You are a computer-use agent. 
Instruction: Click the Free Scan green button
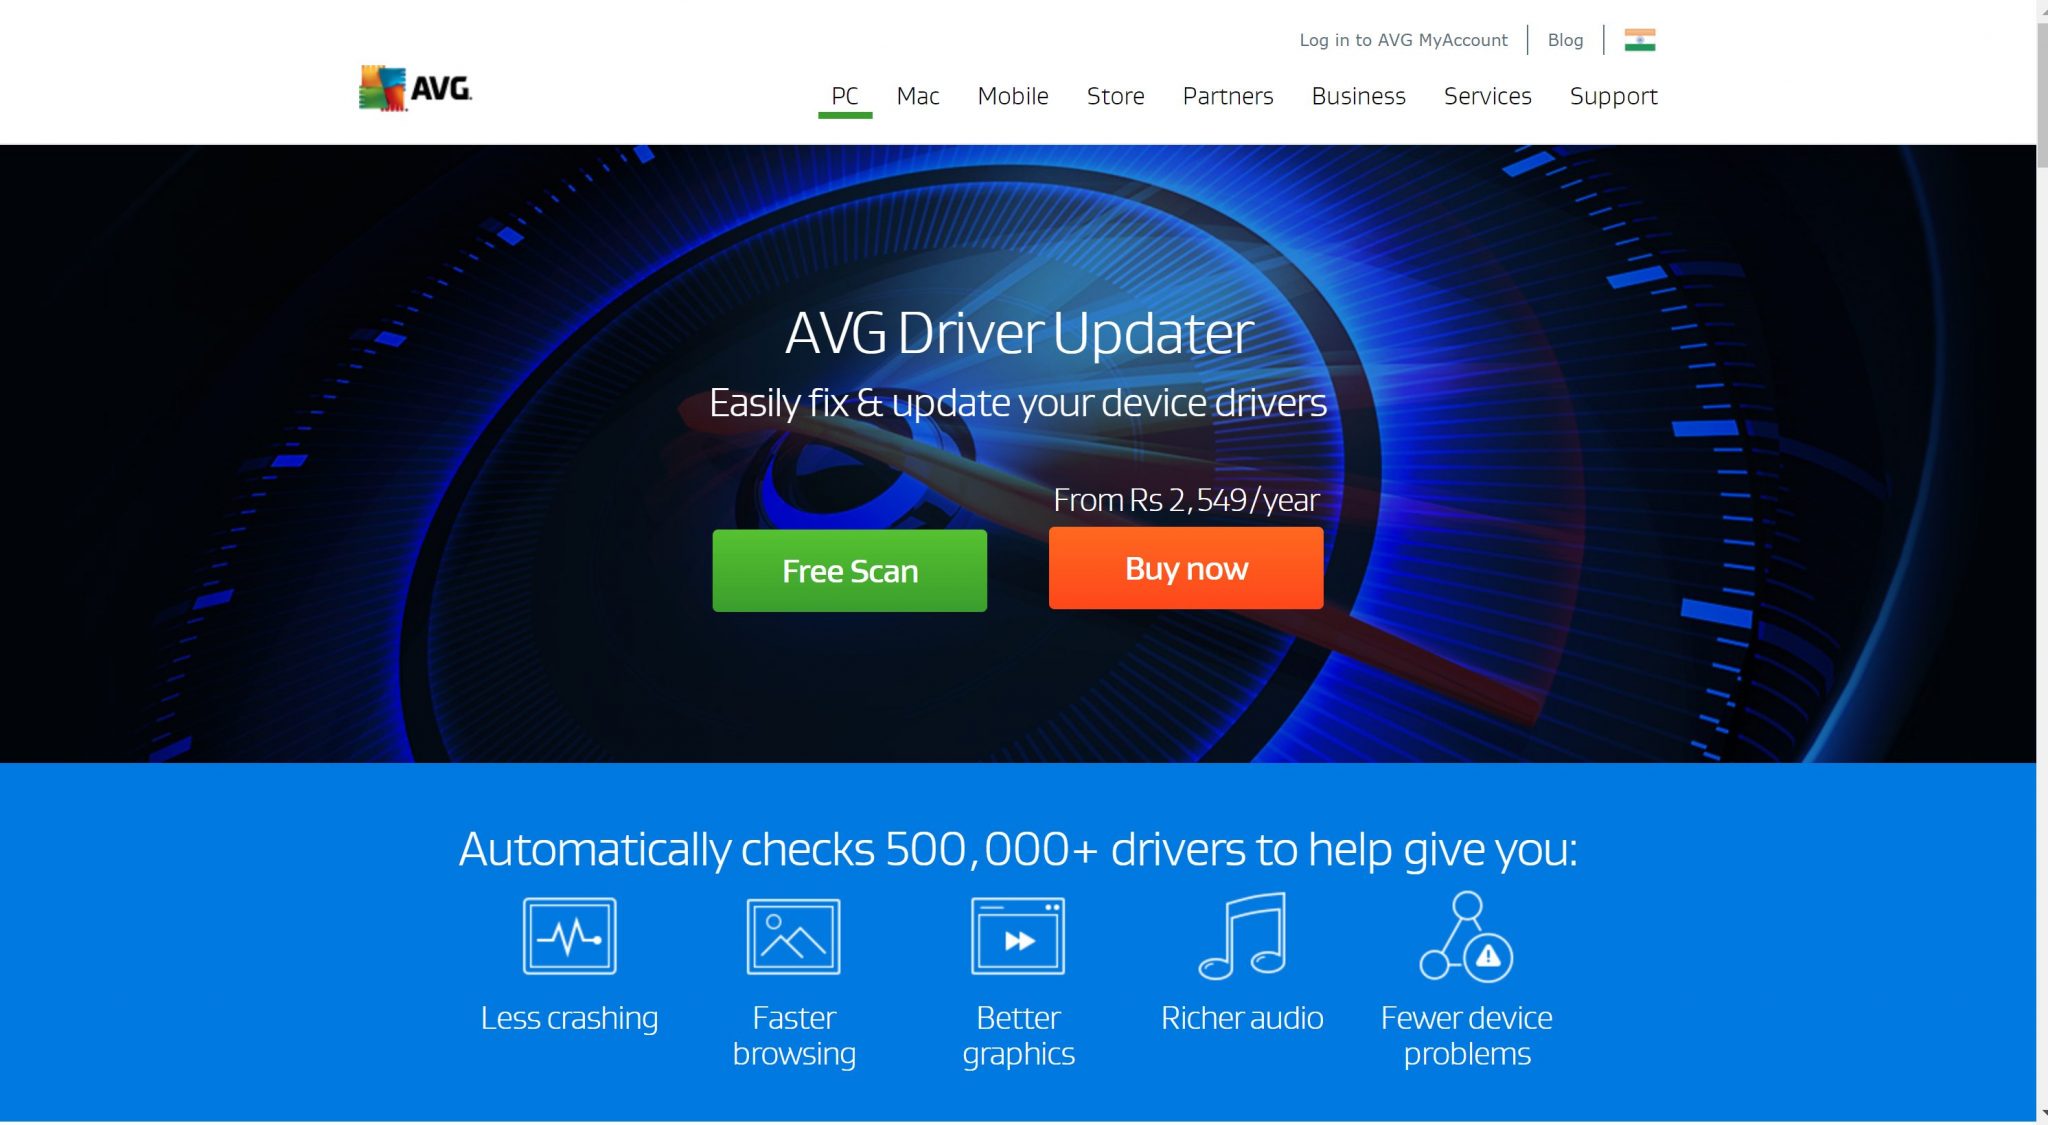point(849,569)
